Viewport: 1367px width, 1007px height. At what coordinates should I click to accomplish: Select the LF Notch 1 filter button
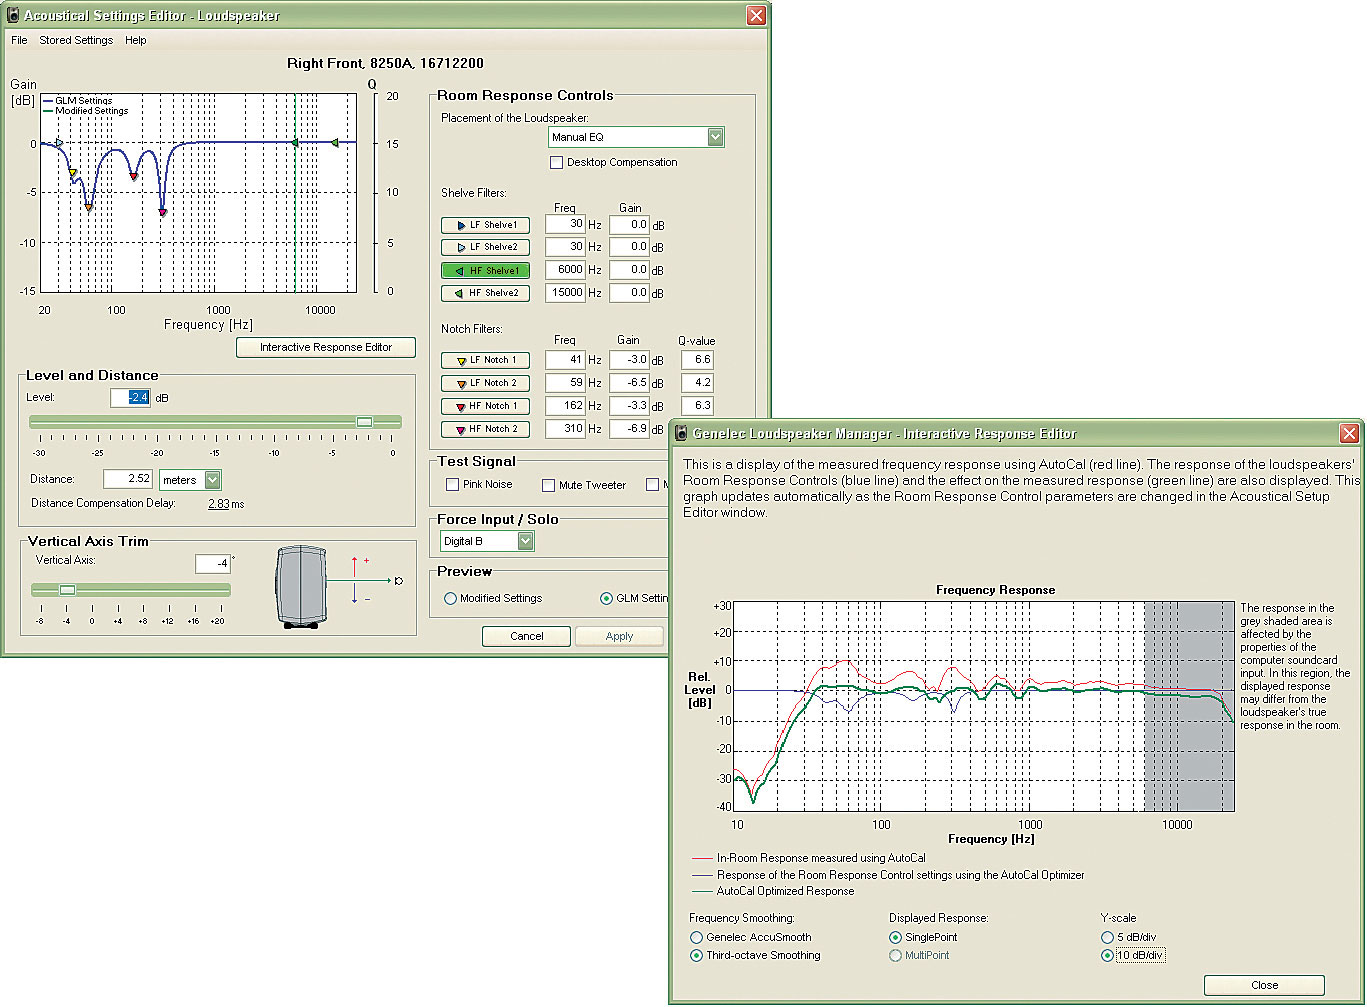[x=485, y=360]
